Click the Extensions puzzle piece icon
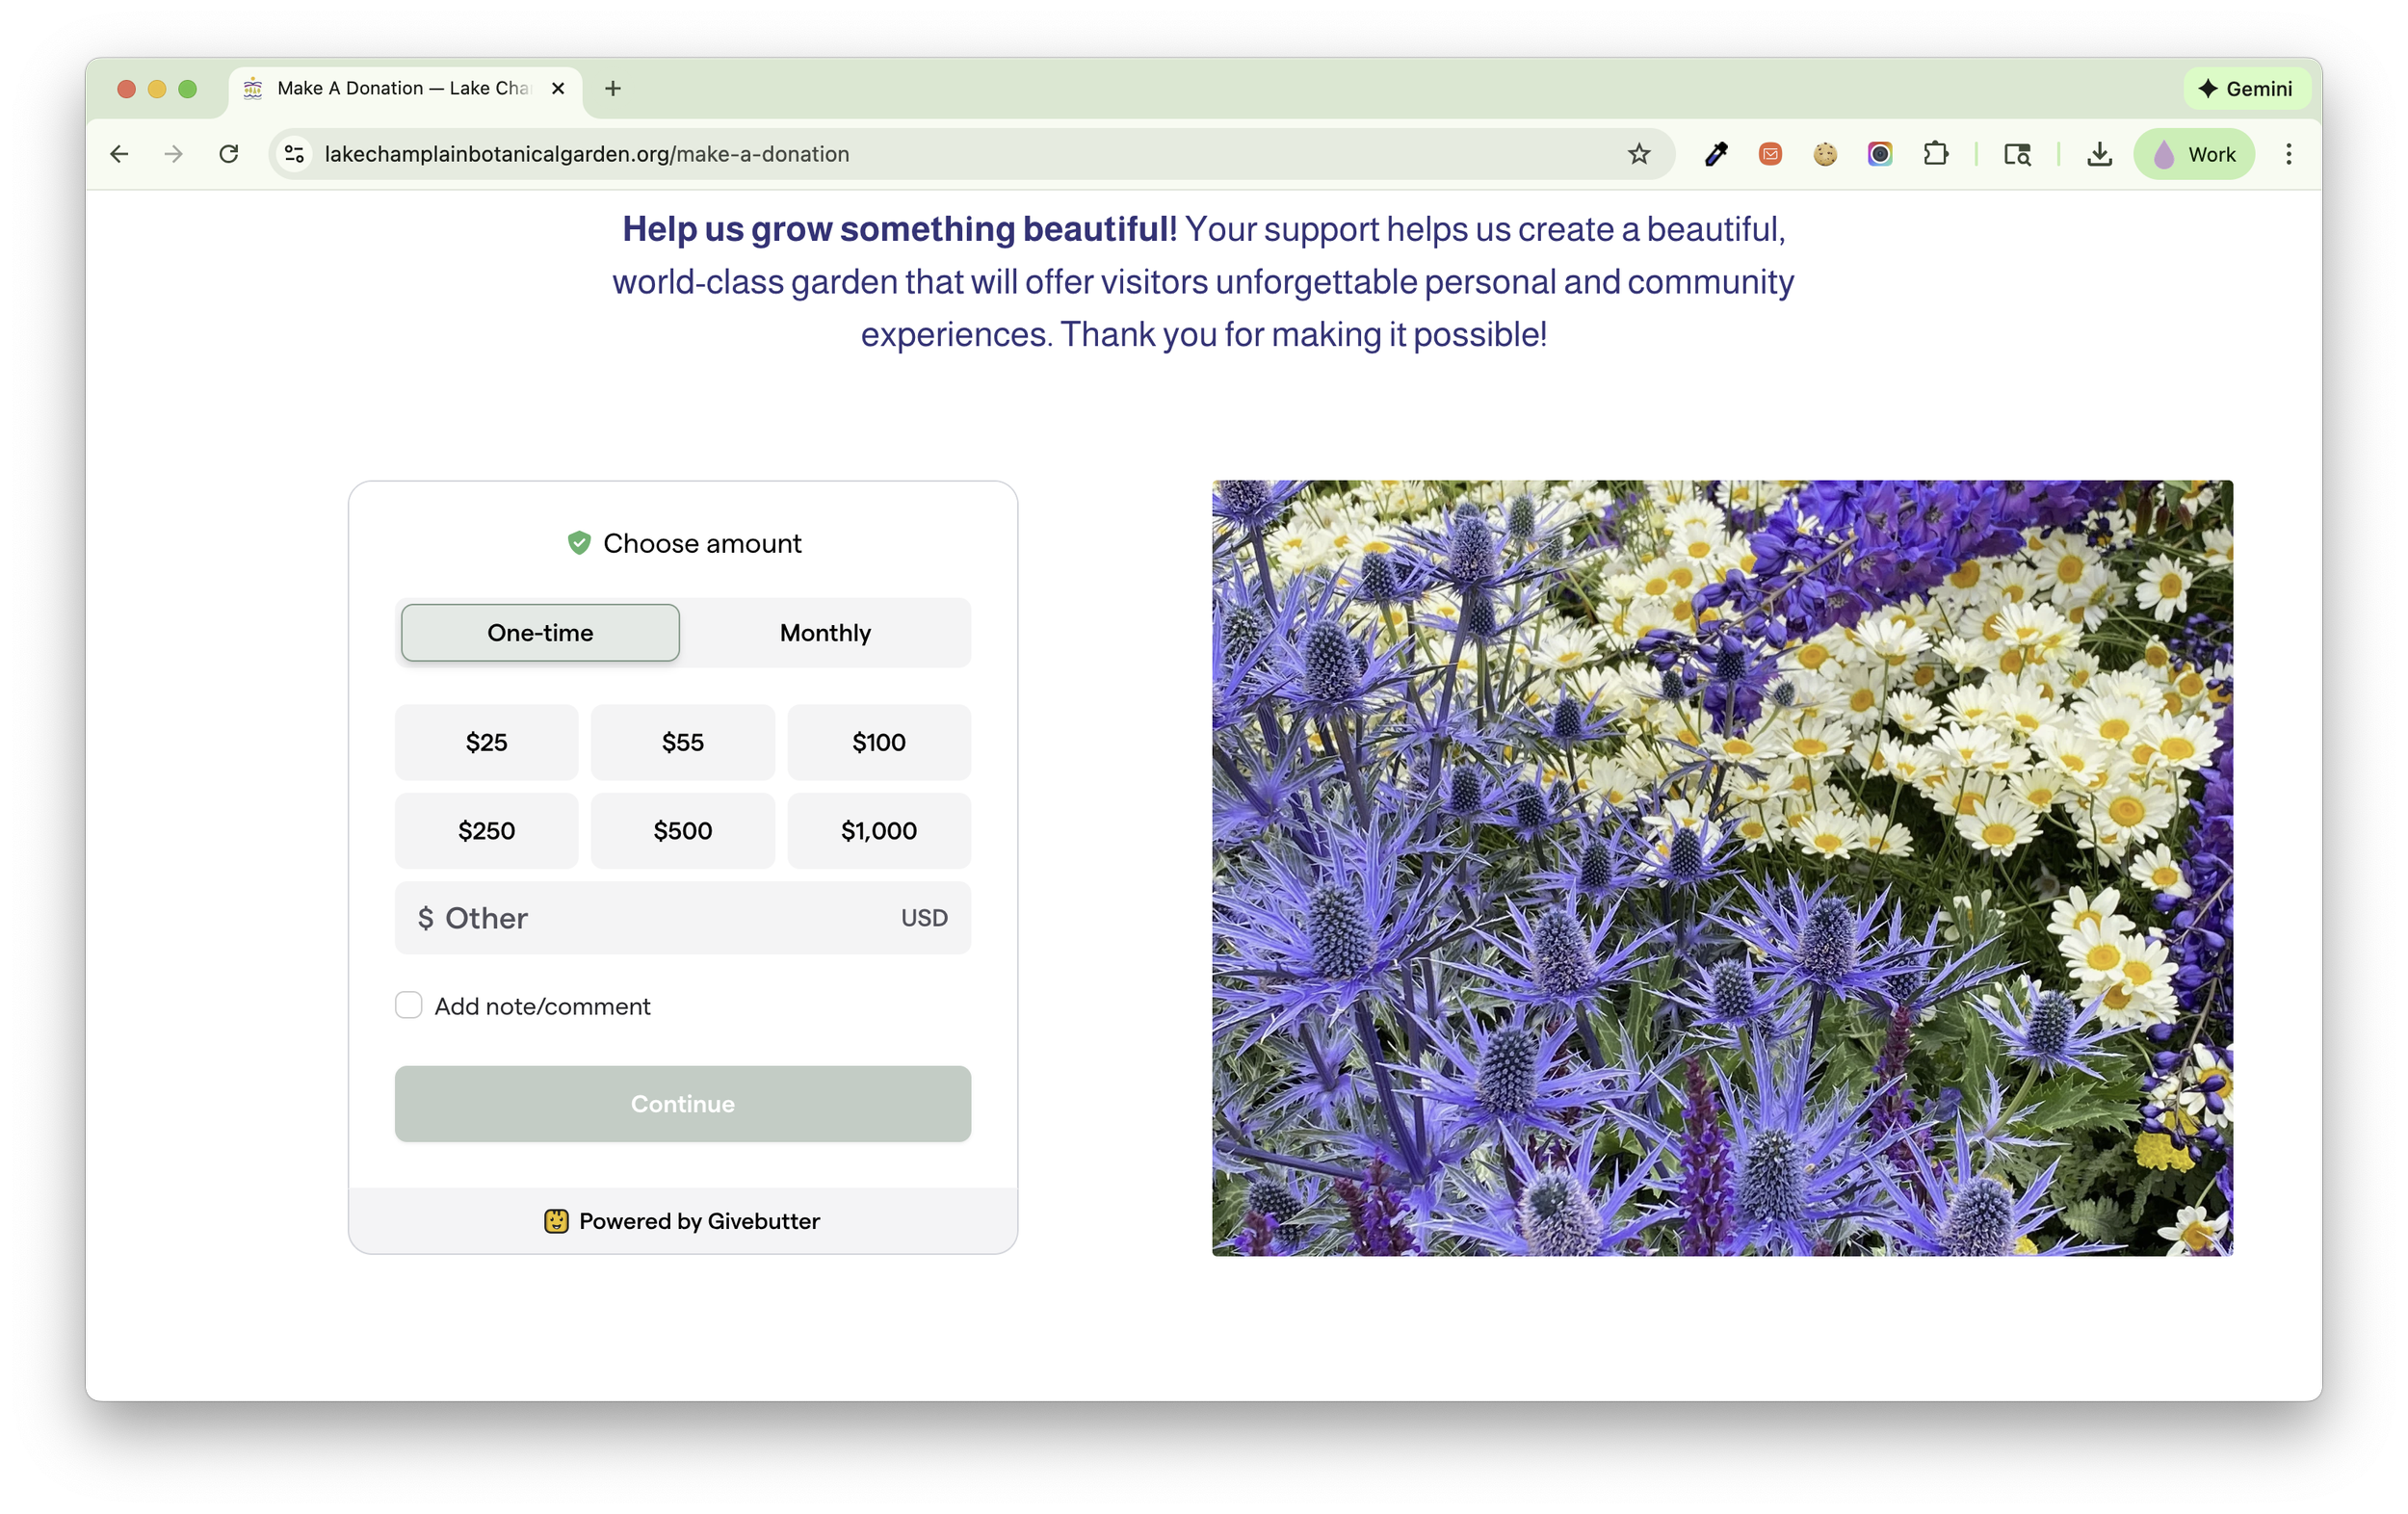Viewport: 2408px width, 1514px height. 1935,154
